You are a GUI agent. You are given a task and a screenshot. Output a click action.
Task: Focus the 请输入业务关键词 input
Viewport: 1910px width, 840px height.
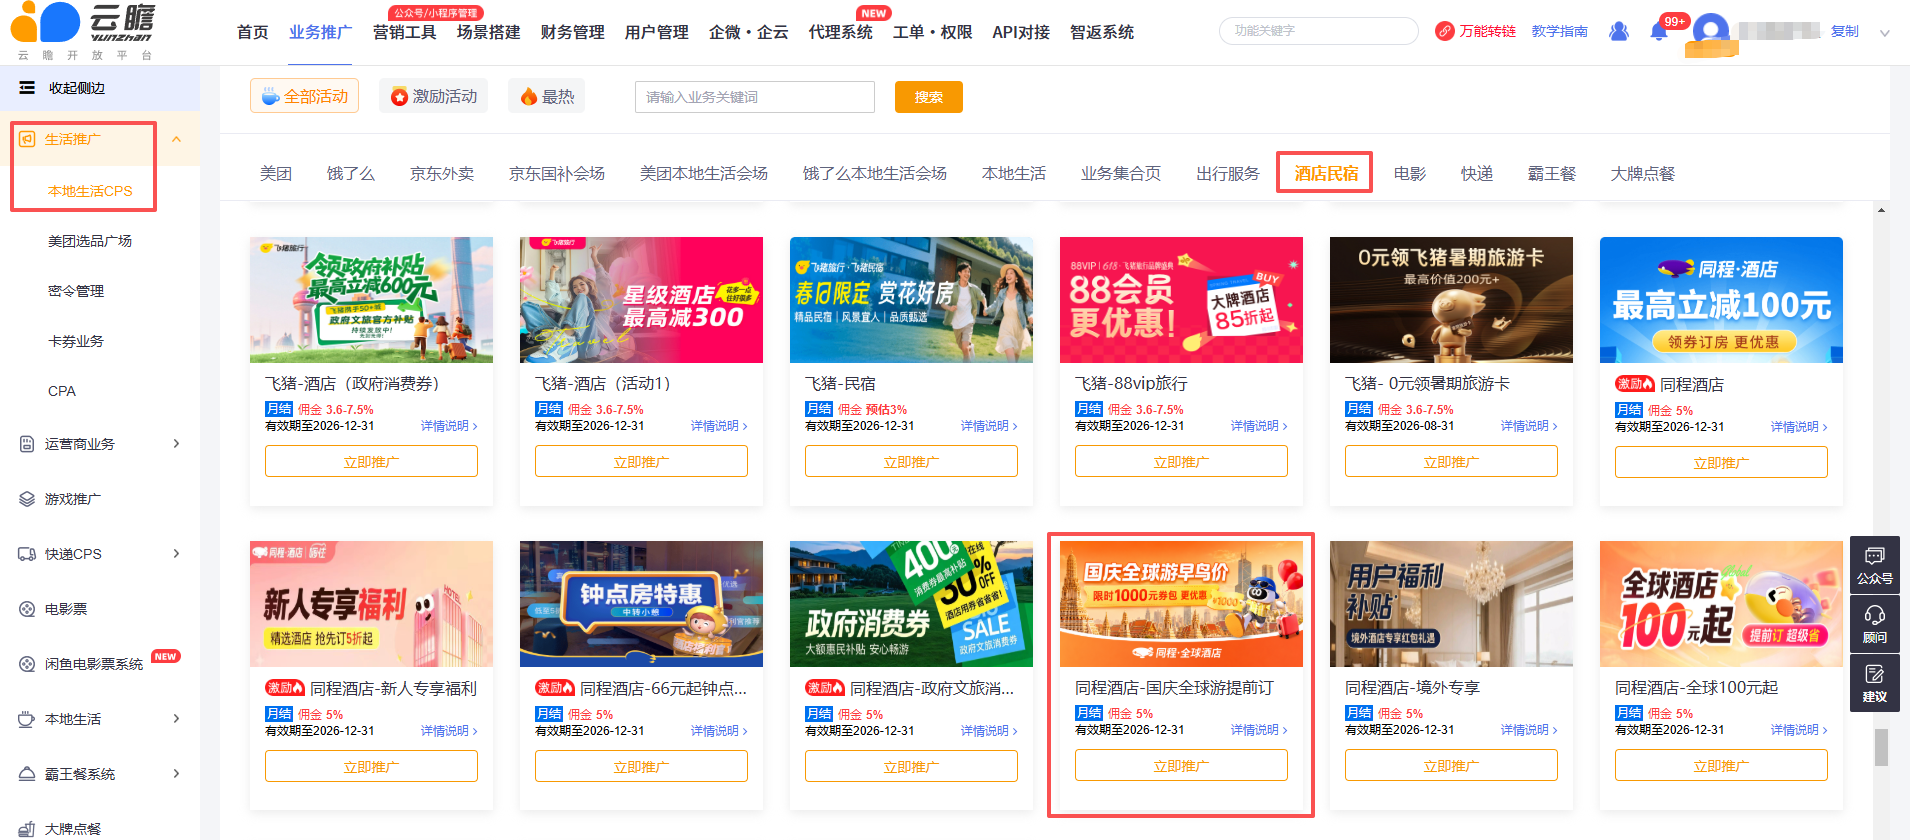click(755, 97)
